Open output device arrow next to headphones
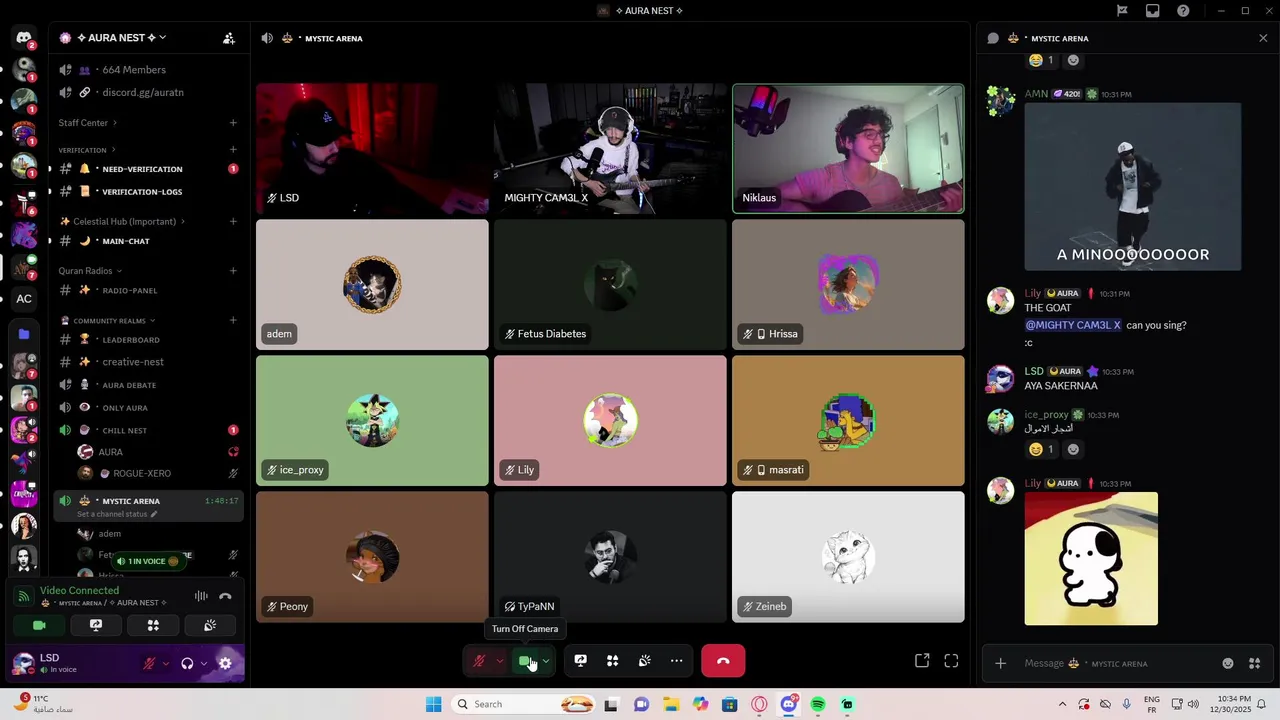Screen dimensions: 1280x720 click(203, 663)
